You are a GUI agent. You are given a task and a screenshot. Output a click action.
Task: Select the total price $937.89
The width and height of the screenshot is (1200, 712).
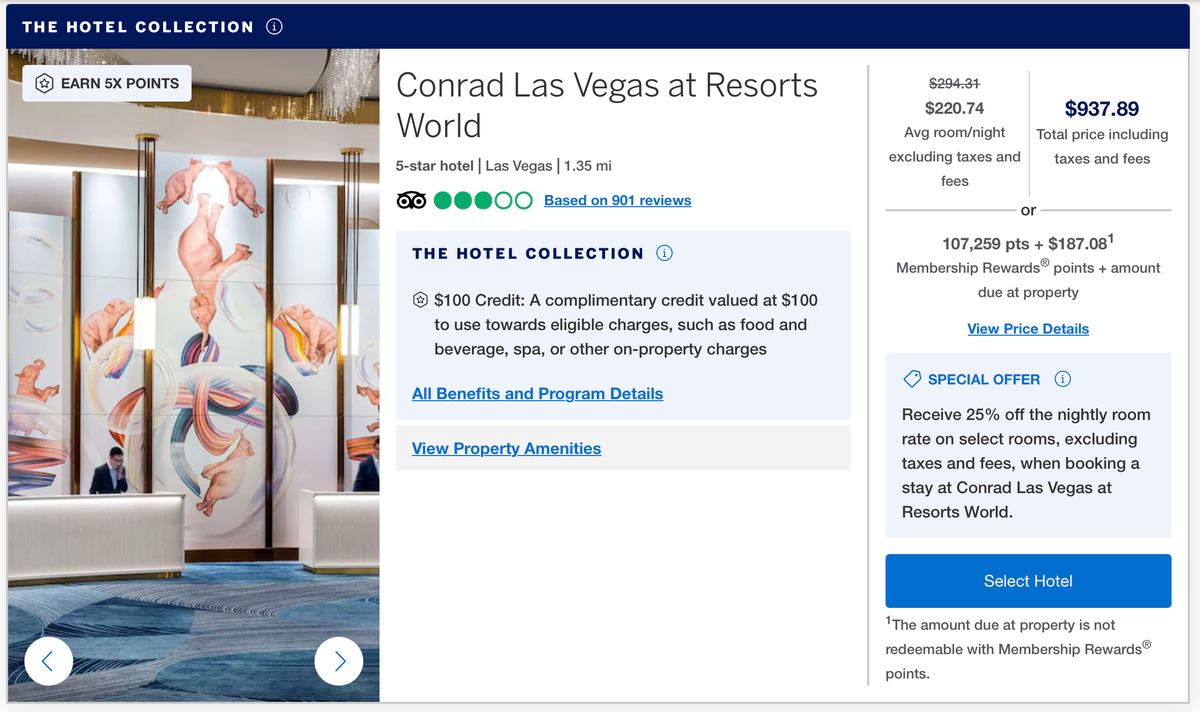click(x=1102, y=108)
